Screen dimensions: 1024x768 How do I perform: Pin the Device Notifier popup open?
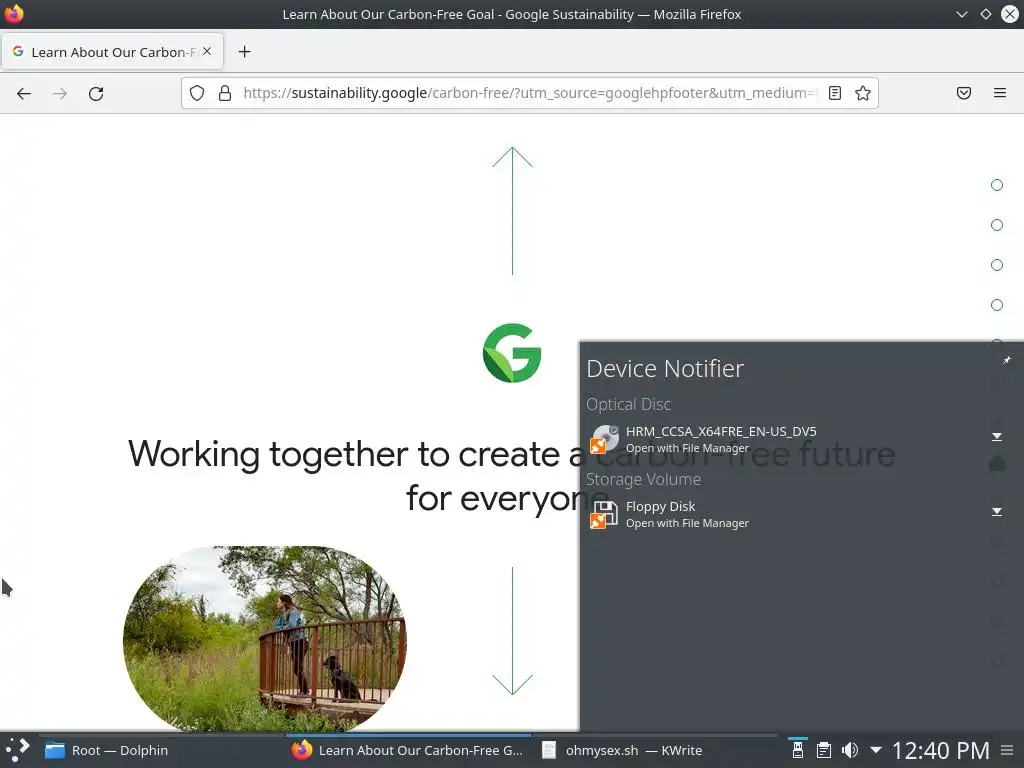point(1006,360)
